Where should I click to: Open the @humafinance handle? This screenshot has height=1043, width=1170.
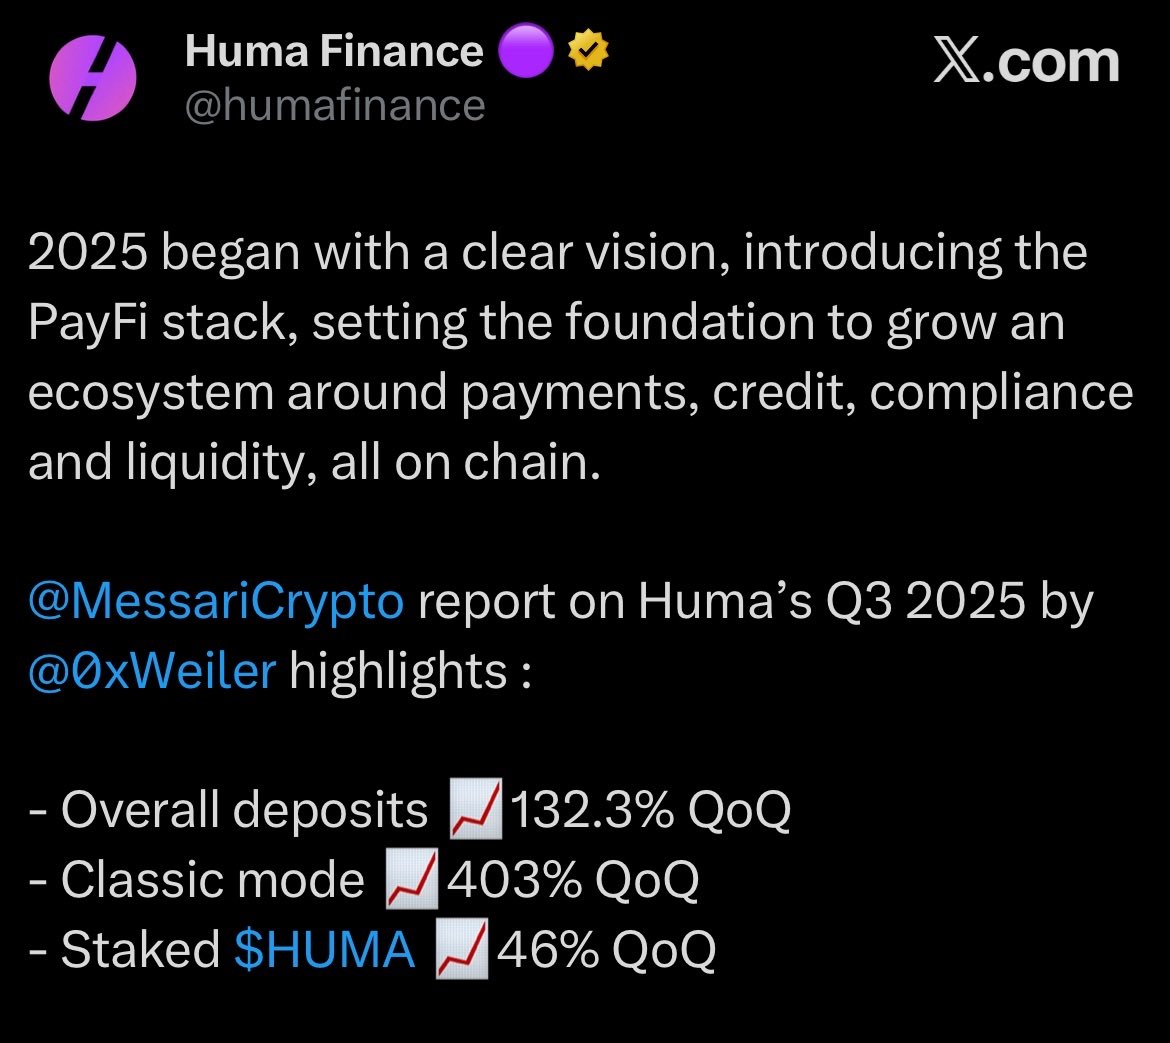point(335,105)
